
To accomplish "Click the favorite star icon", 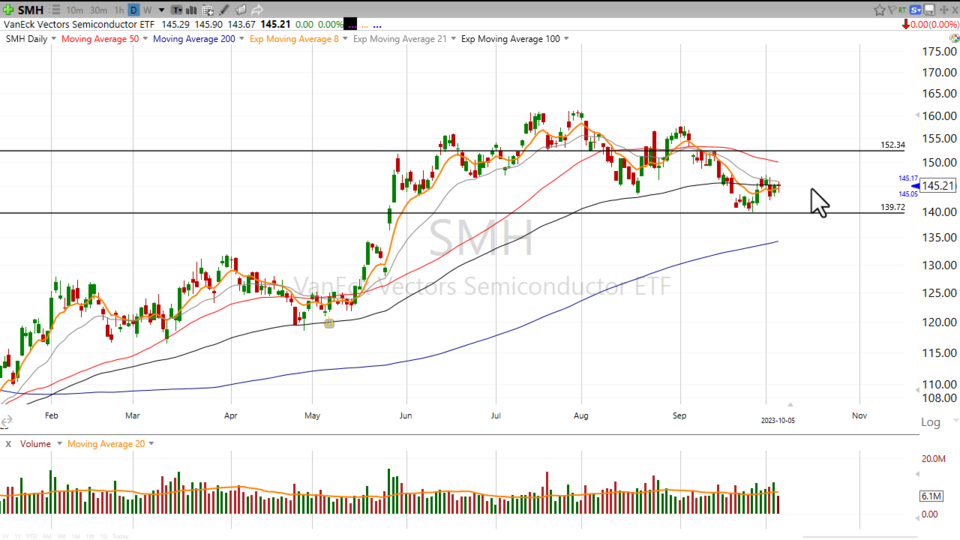I will [x=880, y=10].
